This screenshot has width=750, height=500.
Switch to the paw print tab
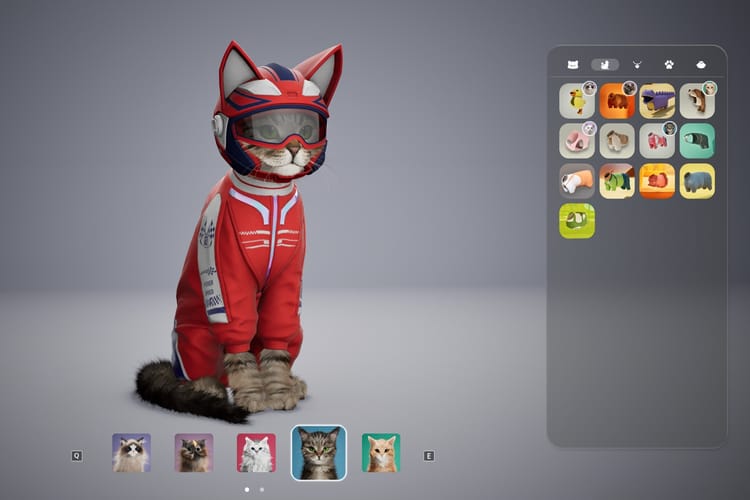point(669,65)
